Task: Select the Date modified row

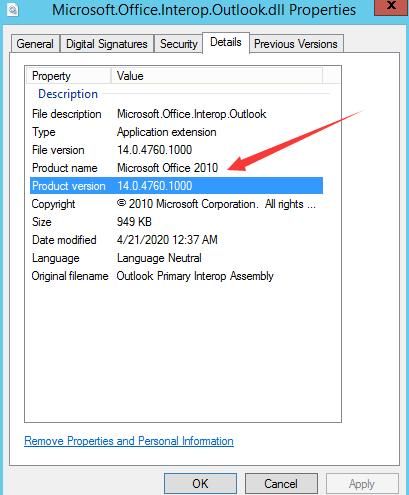Action: (176, 240)
